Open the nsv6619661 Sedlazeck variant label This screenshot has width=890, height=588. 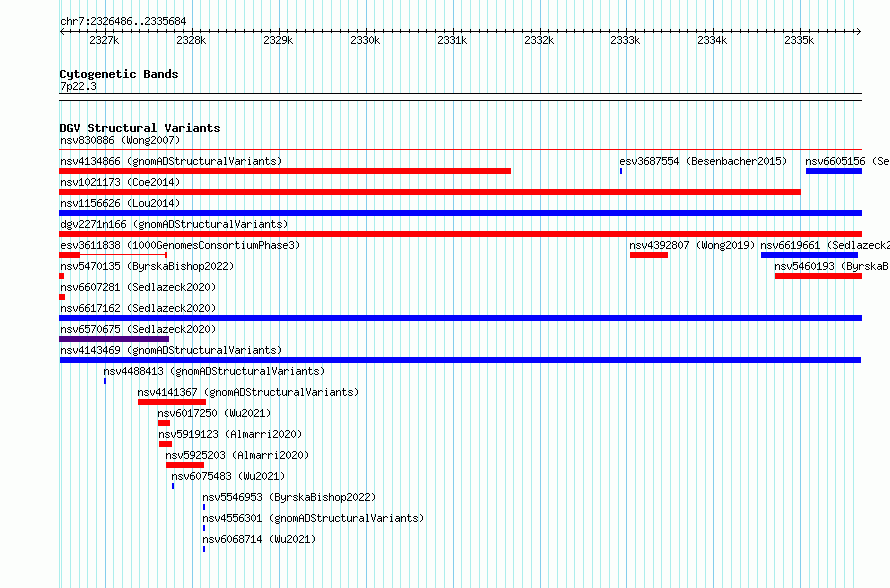tap(825, 245)
